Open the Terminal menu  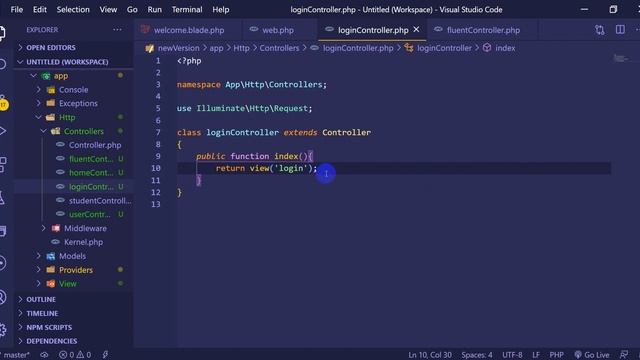click(x=187, y=9)
